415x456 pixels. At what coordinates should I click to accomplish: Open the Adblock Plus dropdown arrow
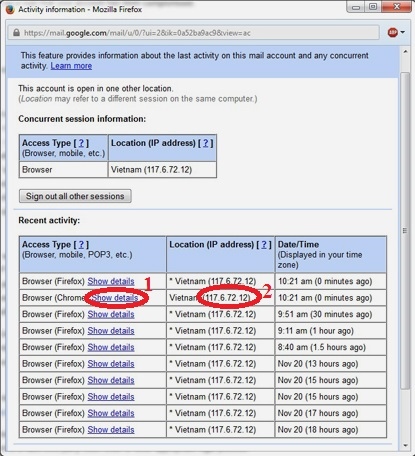(403, 32)
